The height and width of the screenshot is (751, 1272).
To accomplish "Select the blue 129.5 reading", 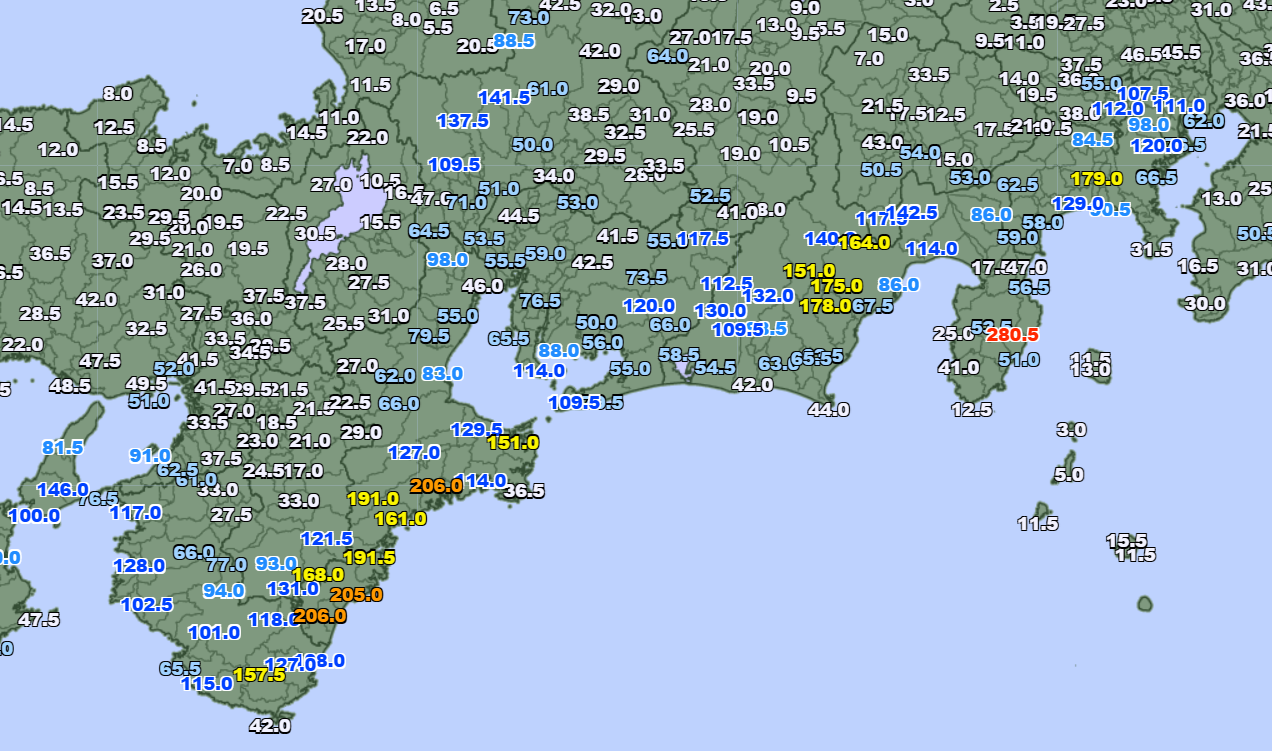I will pyautogui.click(x=476, y=429).
